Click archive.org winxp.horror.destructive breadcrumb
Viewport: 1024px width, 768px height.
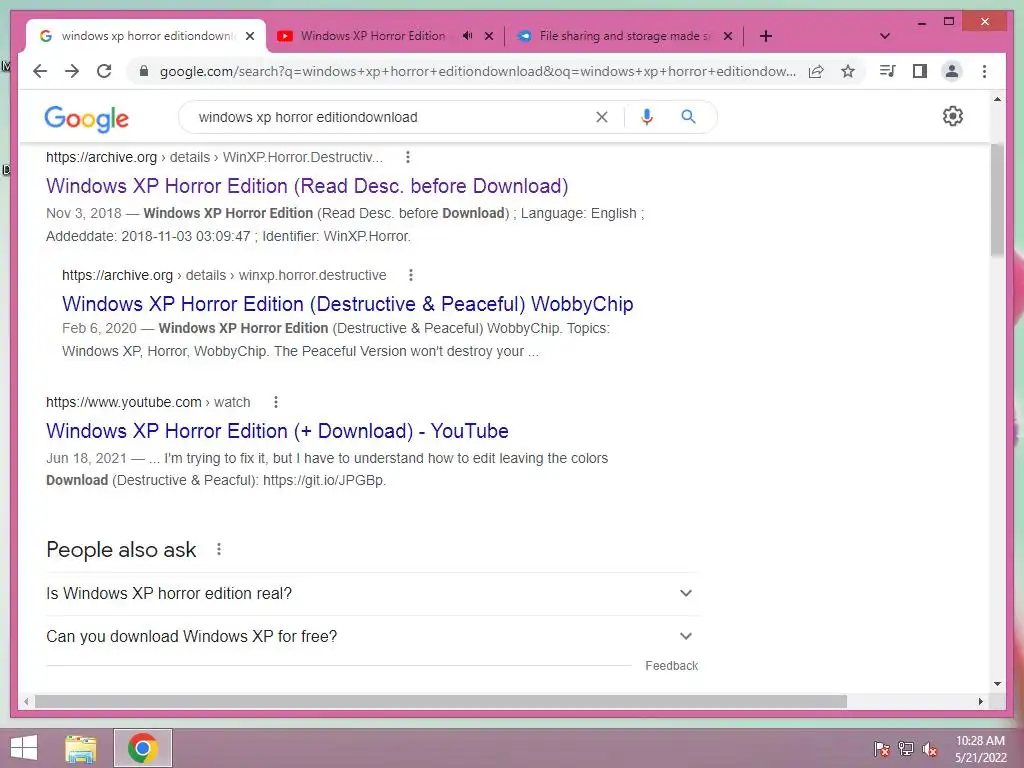pyautogui.click(x=224, y=275)
